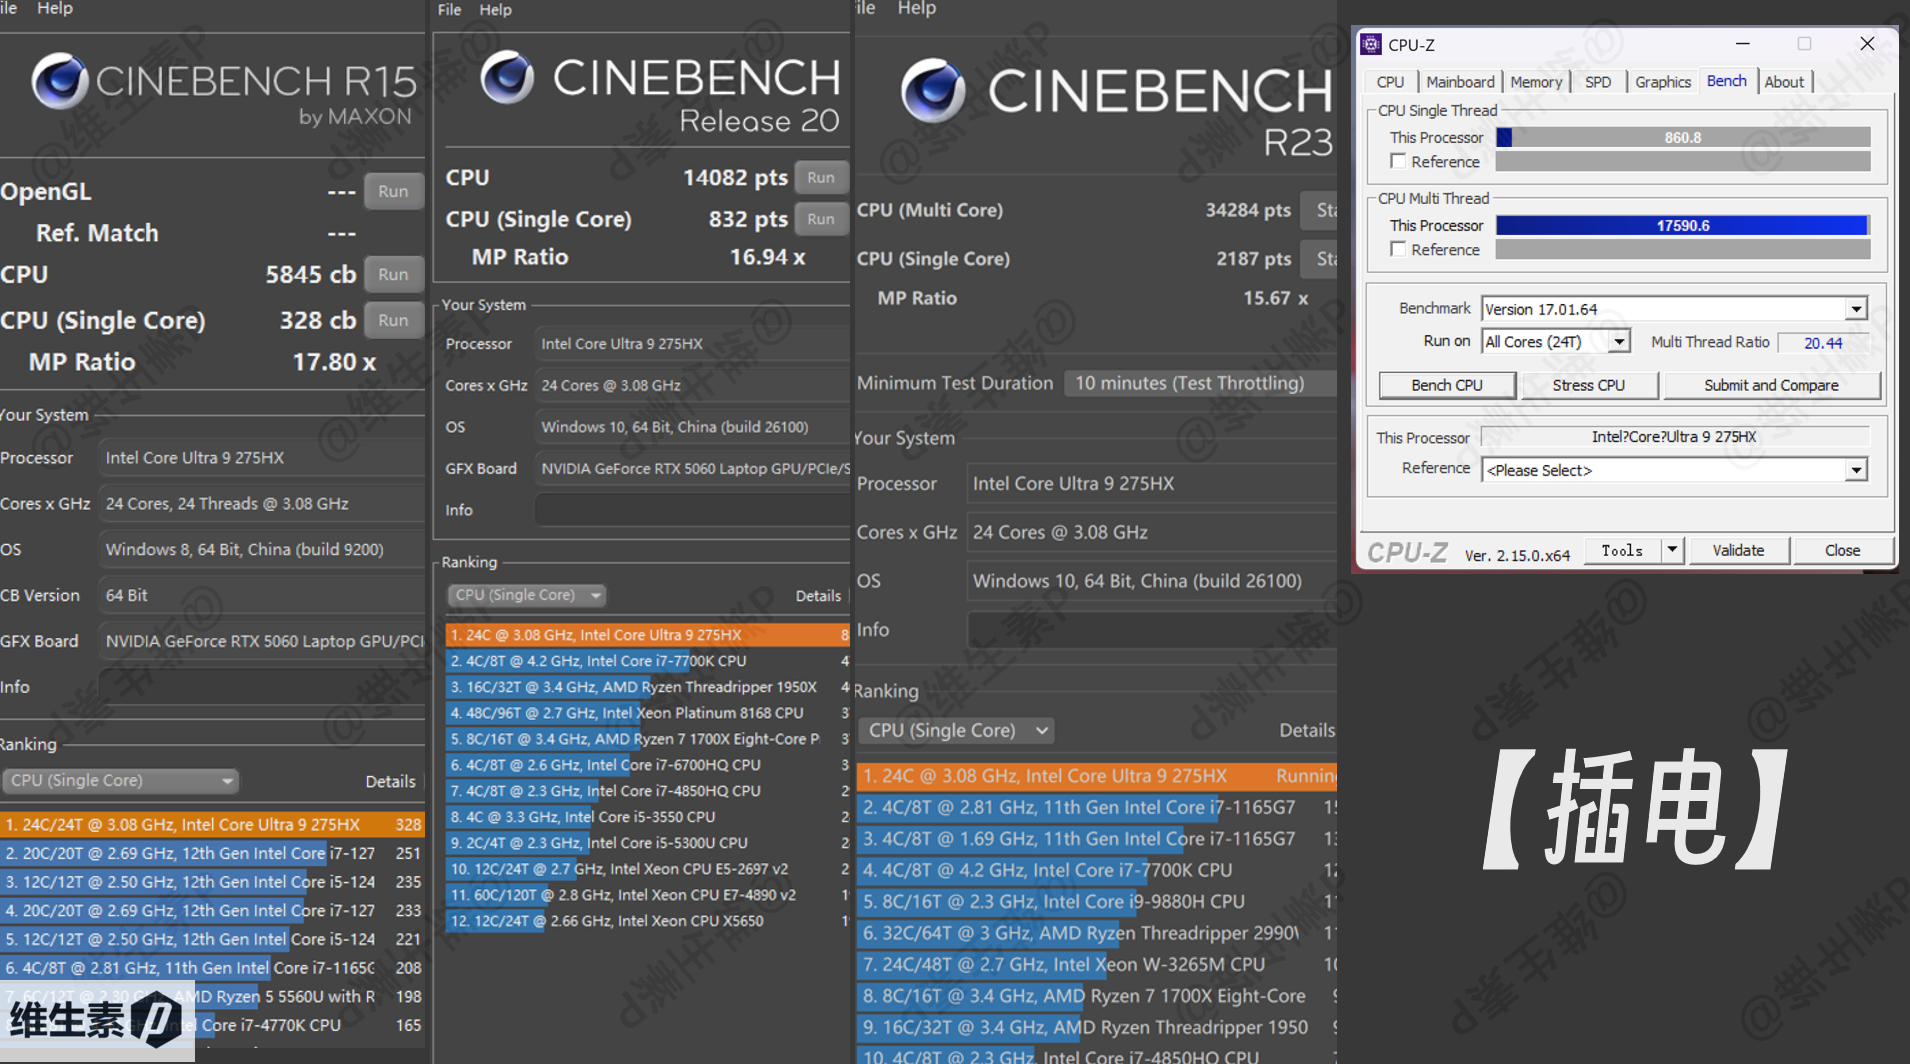
Task: Open the Run on All Cores dropdown
Action: [x=1619, y=342]
